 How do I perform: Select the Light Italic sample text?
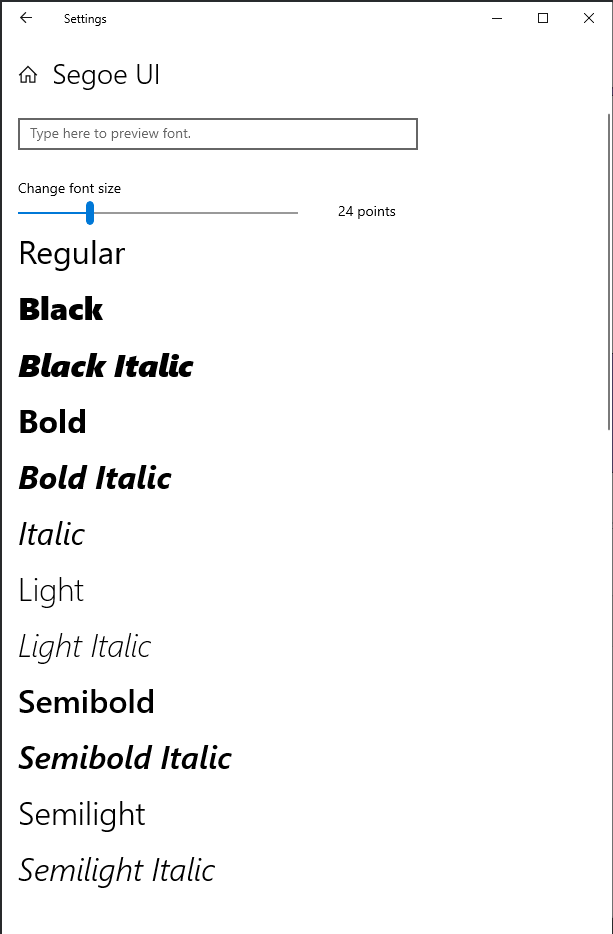coord(85,646)
